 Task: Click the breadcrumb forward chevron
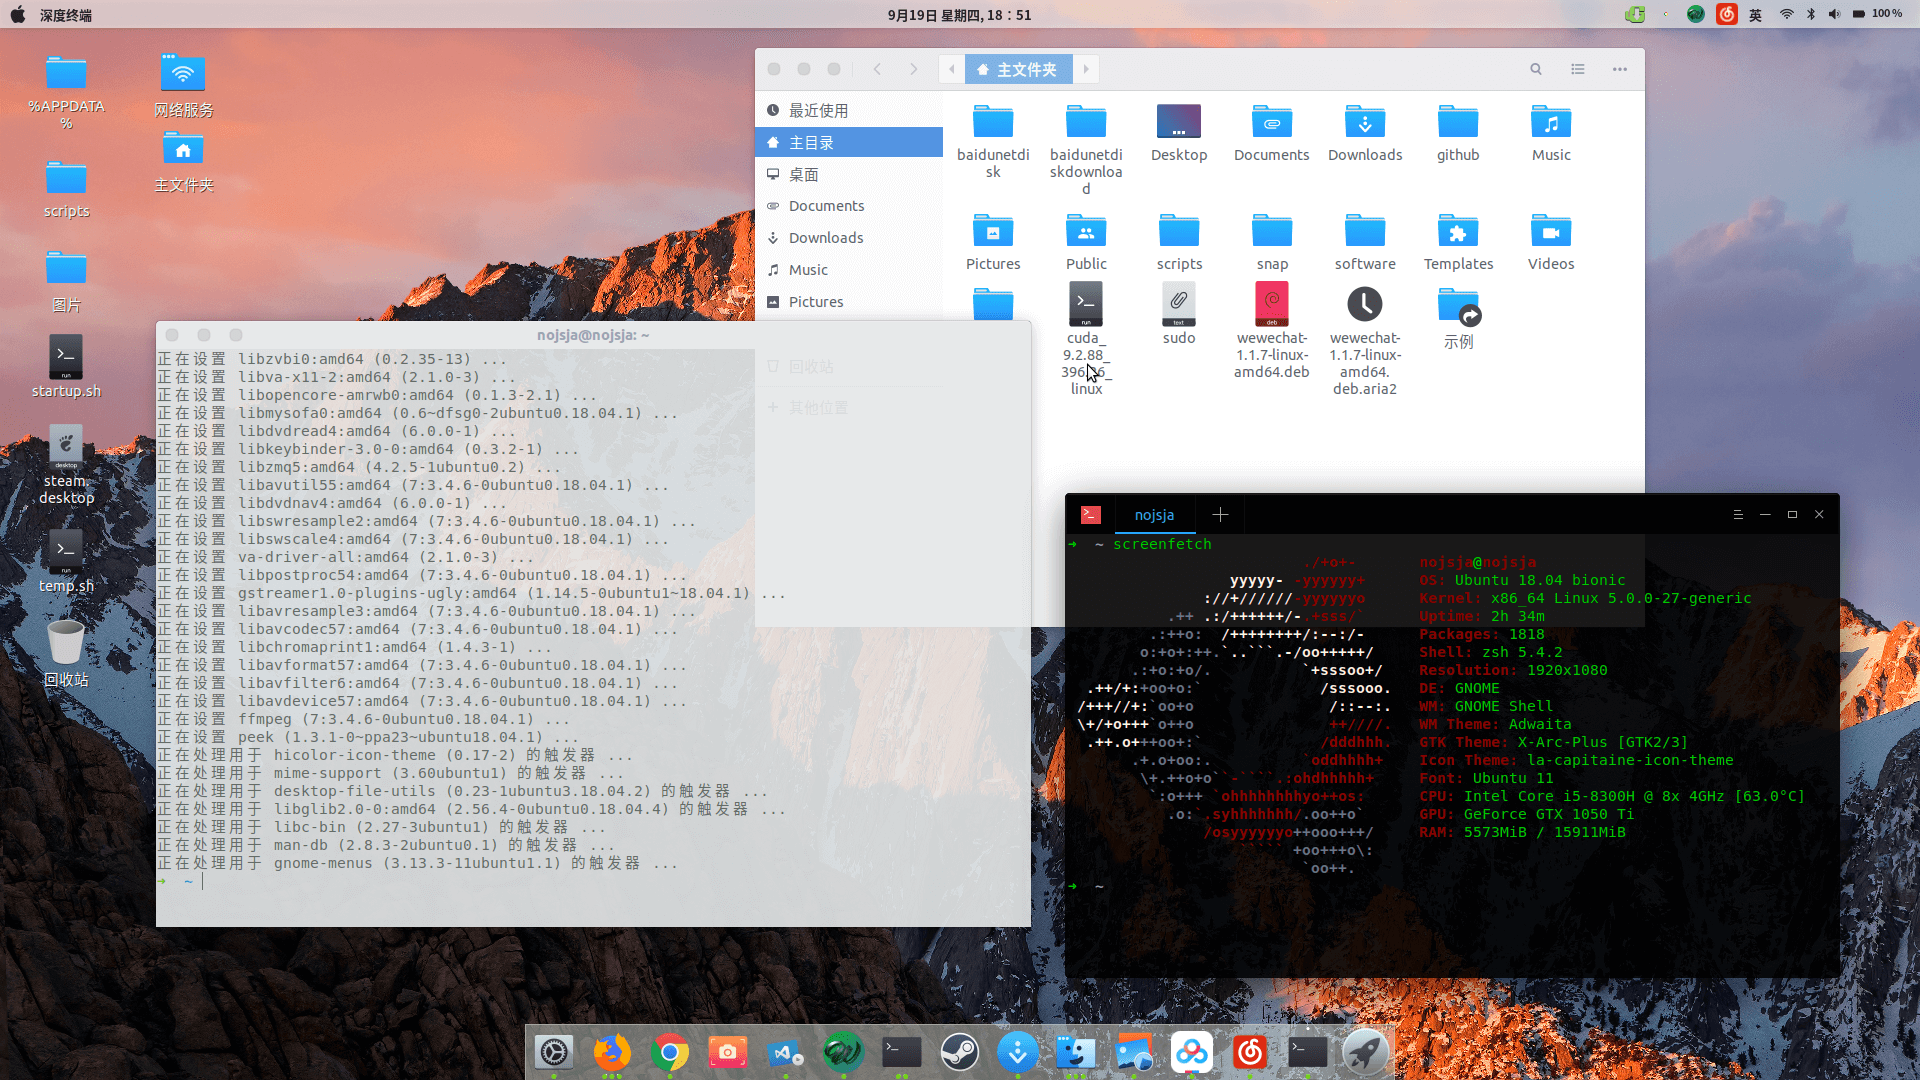tap(1086, 68)
